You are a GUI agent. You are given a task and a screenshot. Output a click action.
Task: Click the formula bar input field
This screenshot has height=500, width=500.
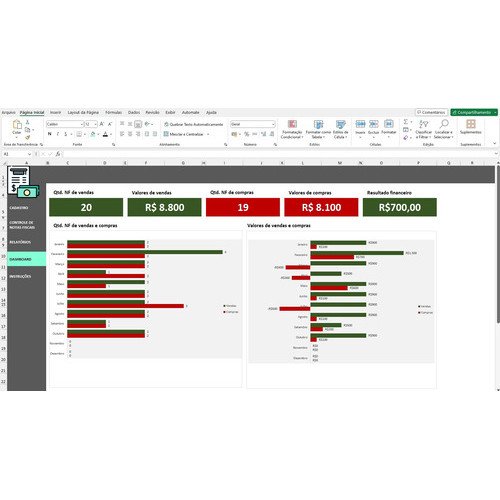pos(280,154)
